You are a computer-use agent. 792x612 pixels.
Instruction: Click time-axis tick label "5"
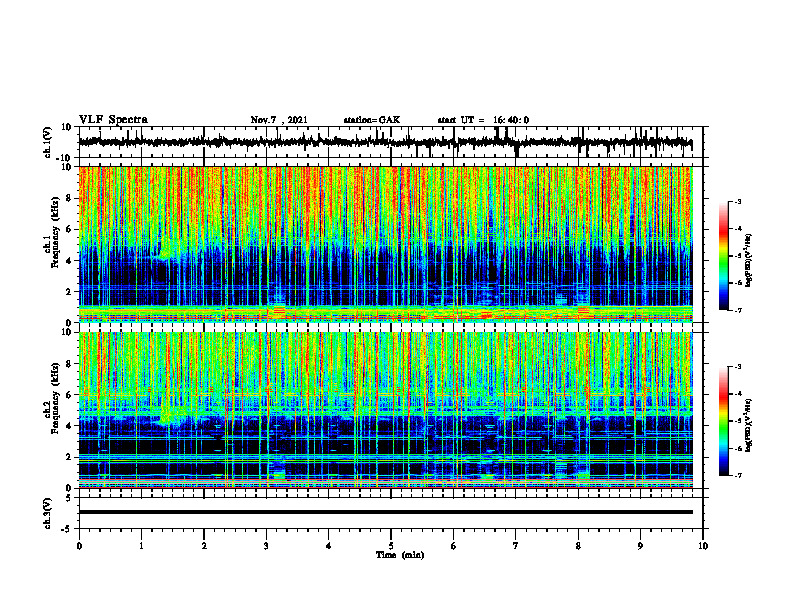coord(391,546)
